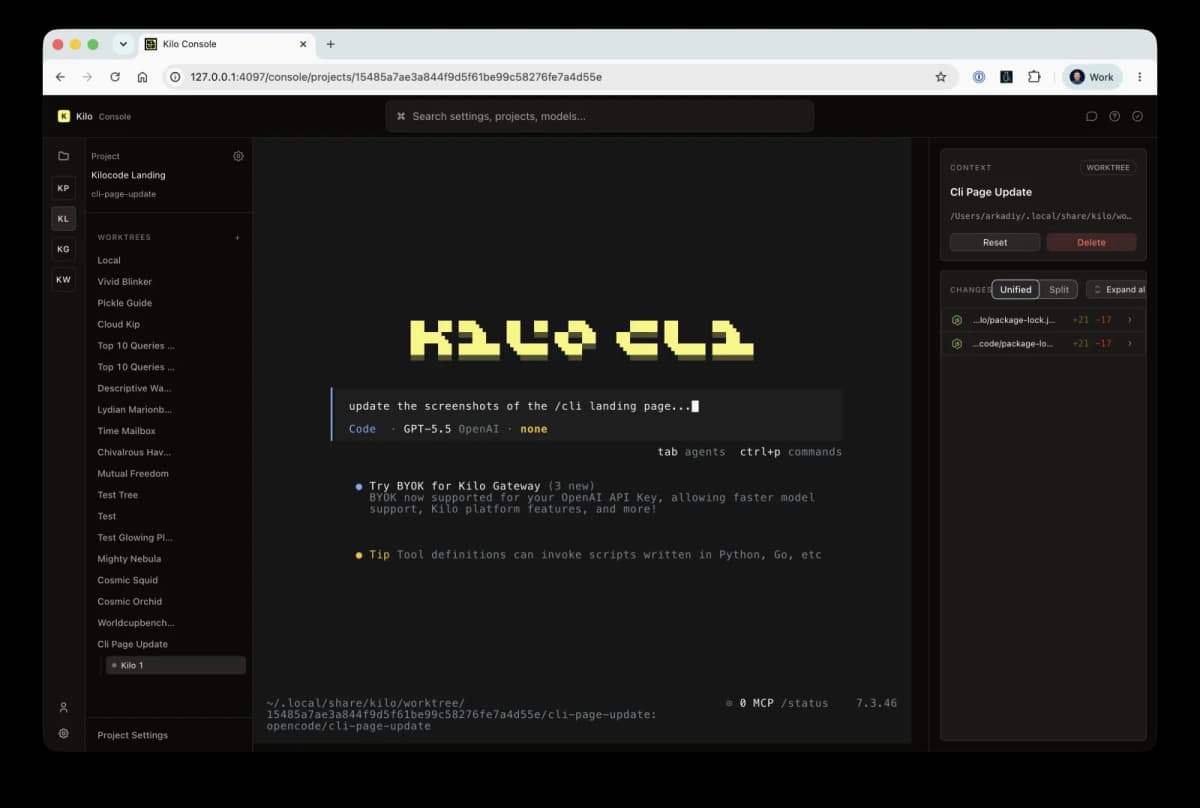
Task: Open a new browser tab
Action: [x=331, y=44]
